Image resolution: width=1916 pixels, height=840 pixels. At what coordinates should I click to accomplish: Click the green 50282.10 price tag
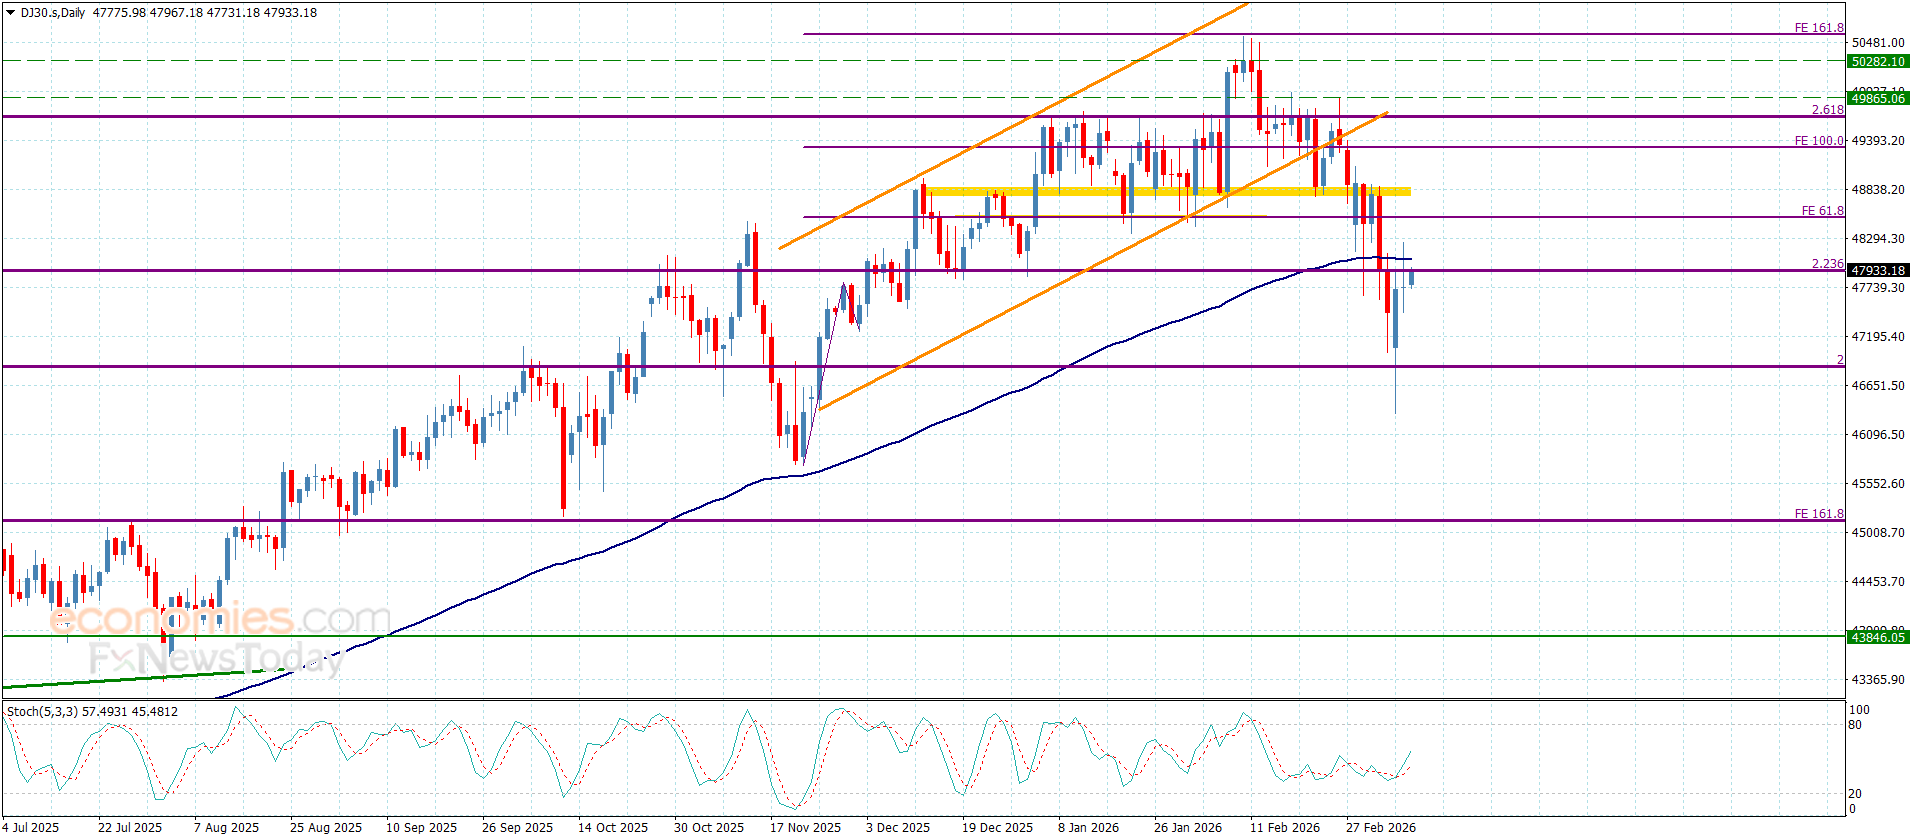[1878, 62]
